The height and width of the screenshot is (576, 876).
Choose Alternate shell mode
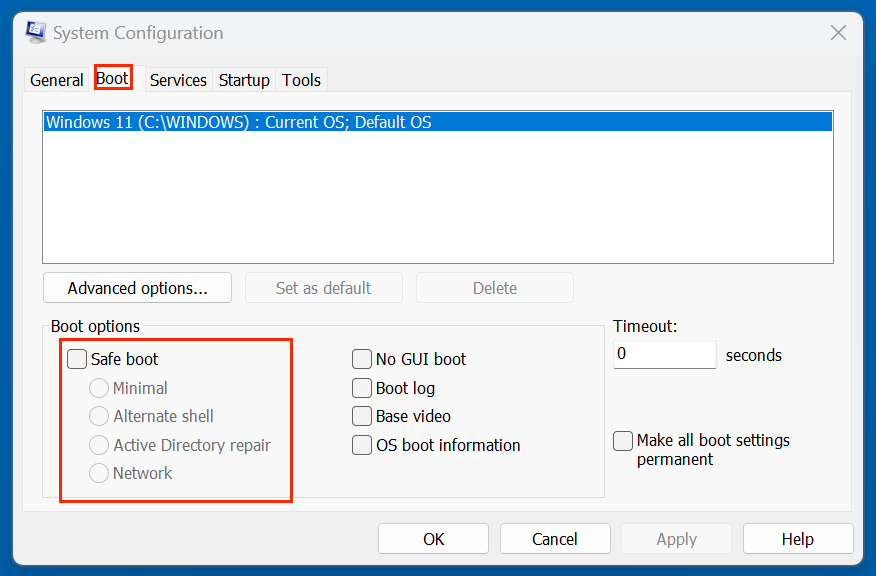tap(100, 416)
